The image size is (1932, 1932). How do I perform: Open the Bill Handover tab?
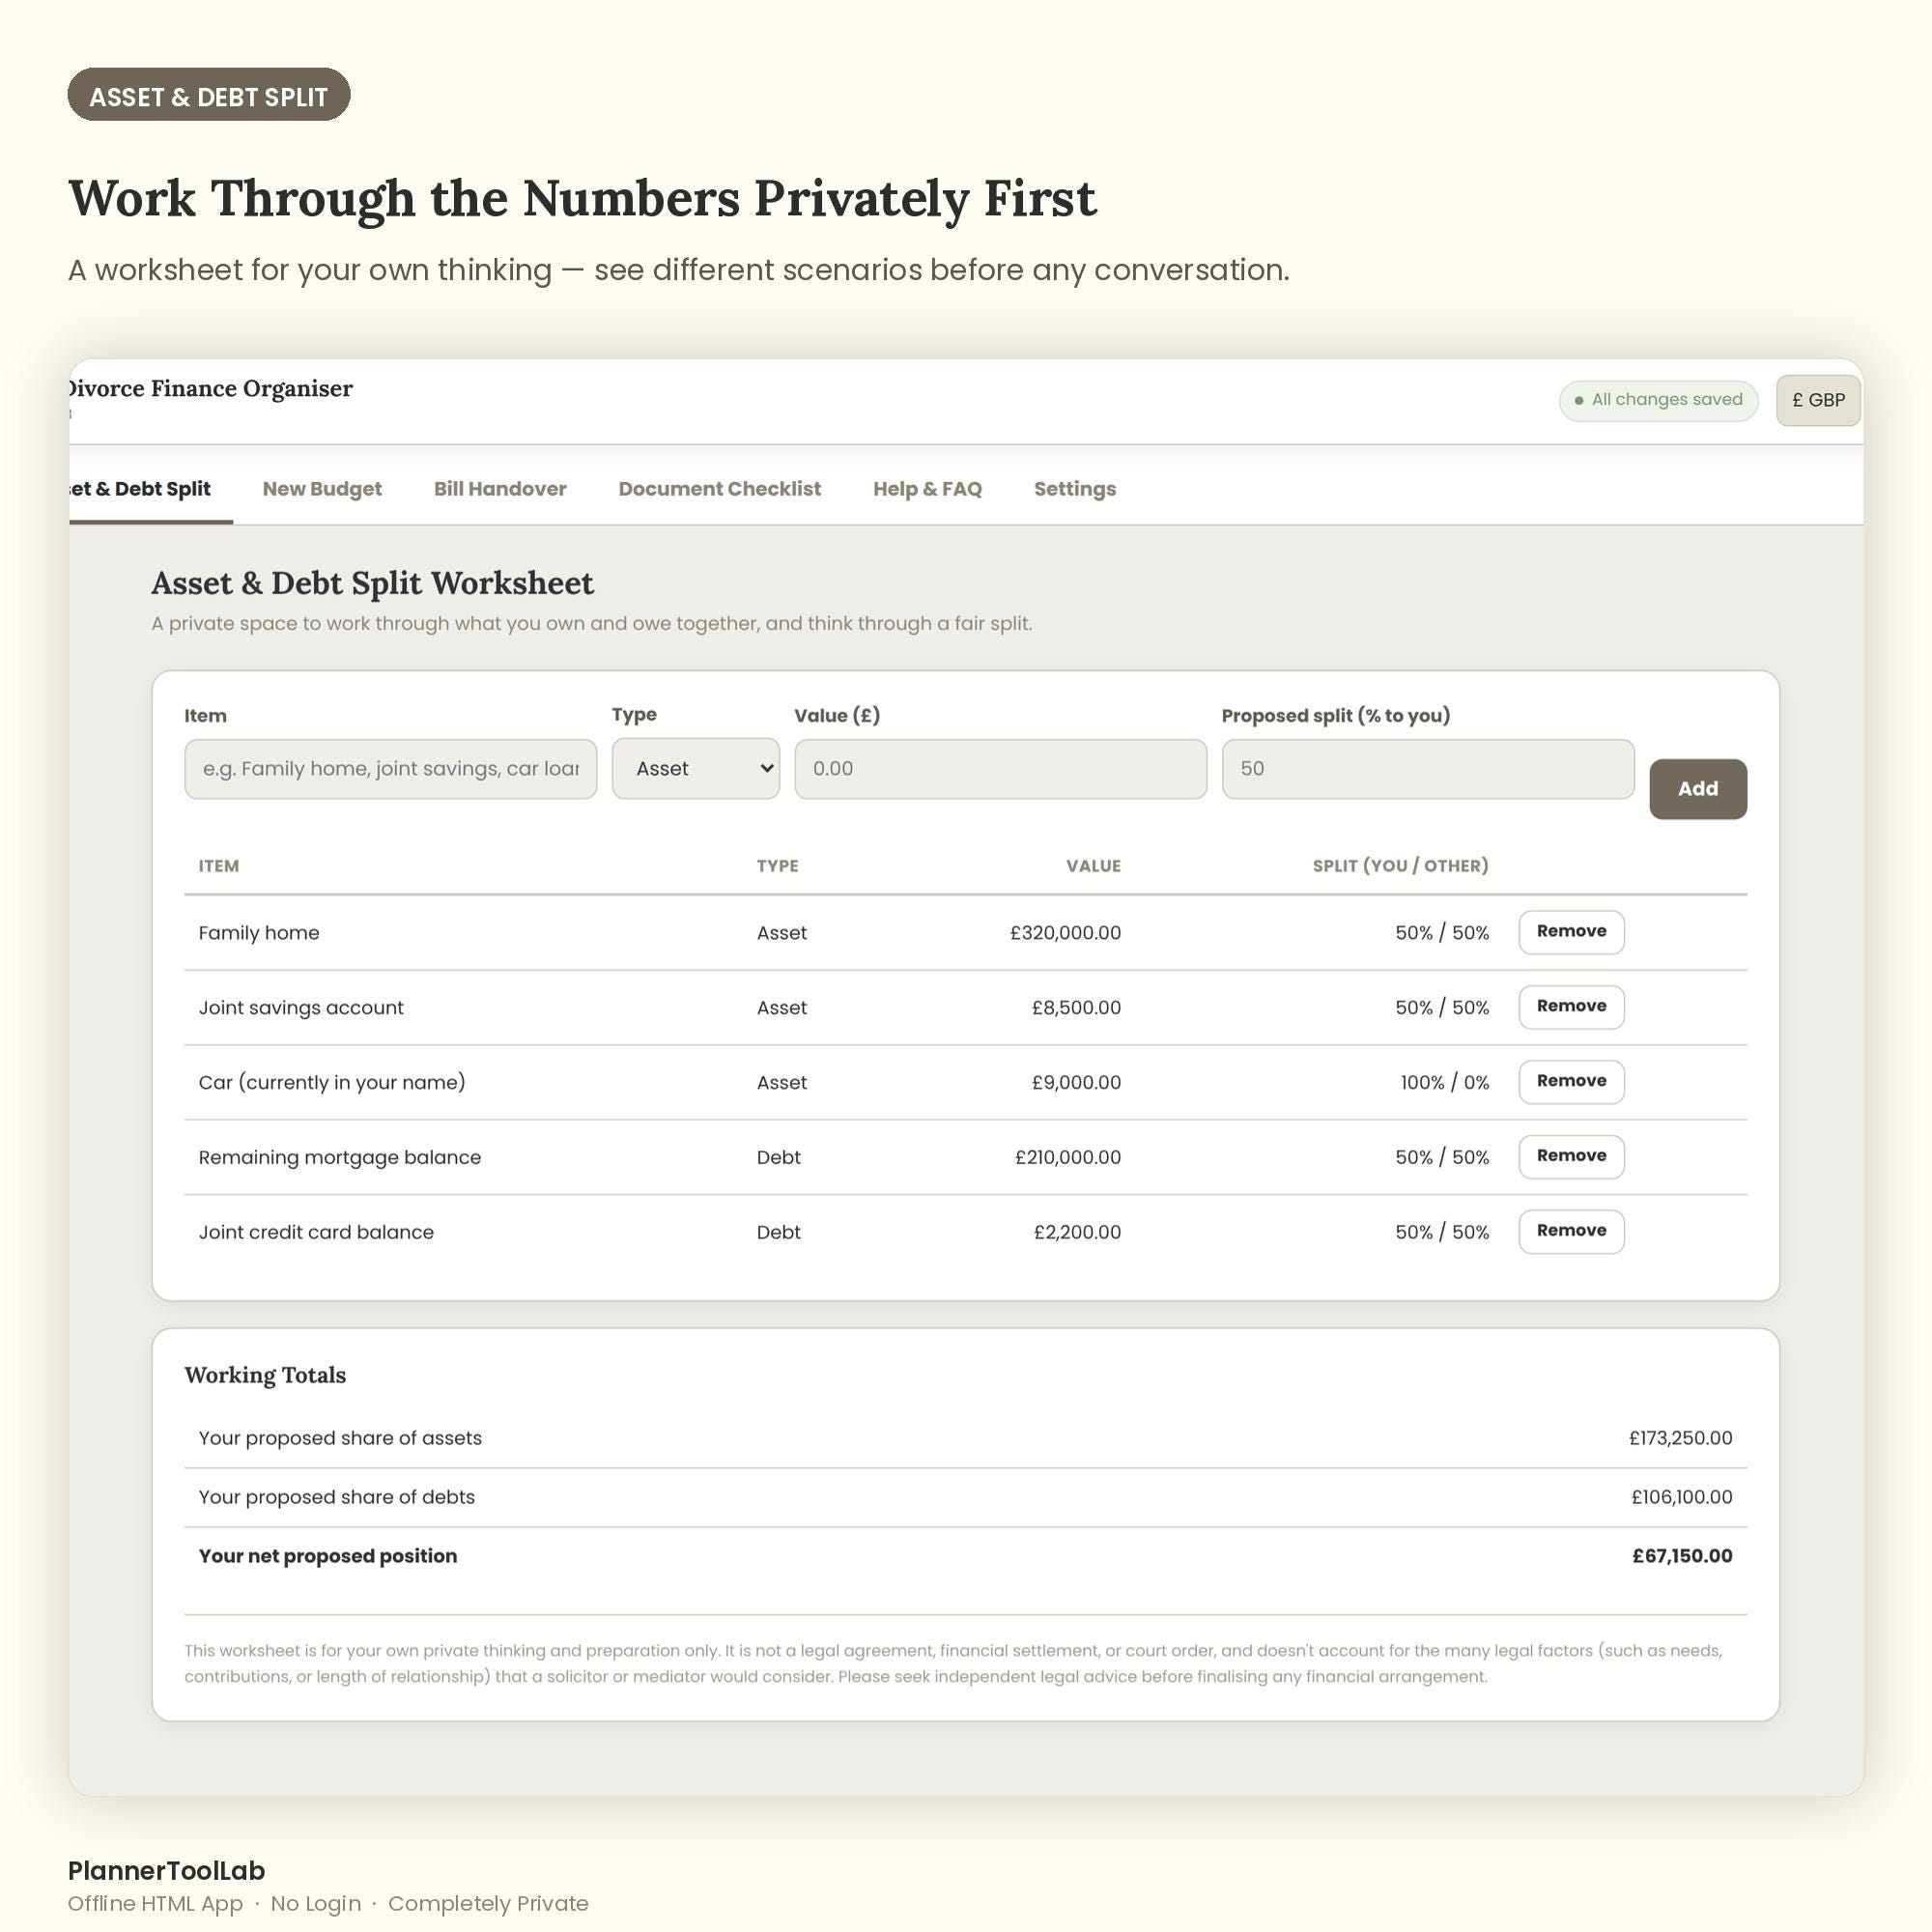click(x=500, y=489)
